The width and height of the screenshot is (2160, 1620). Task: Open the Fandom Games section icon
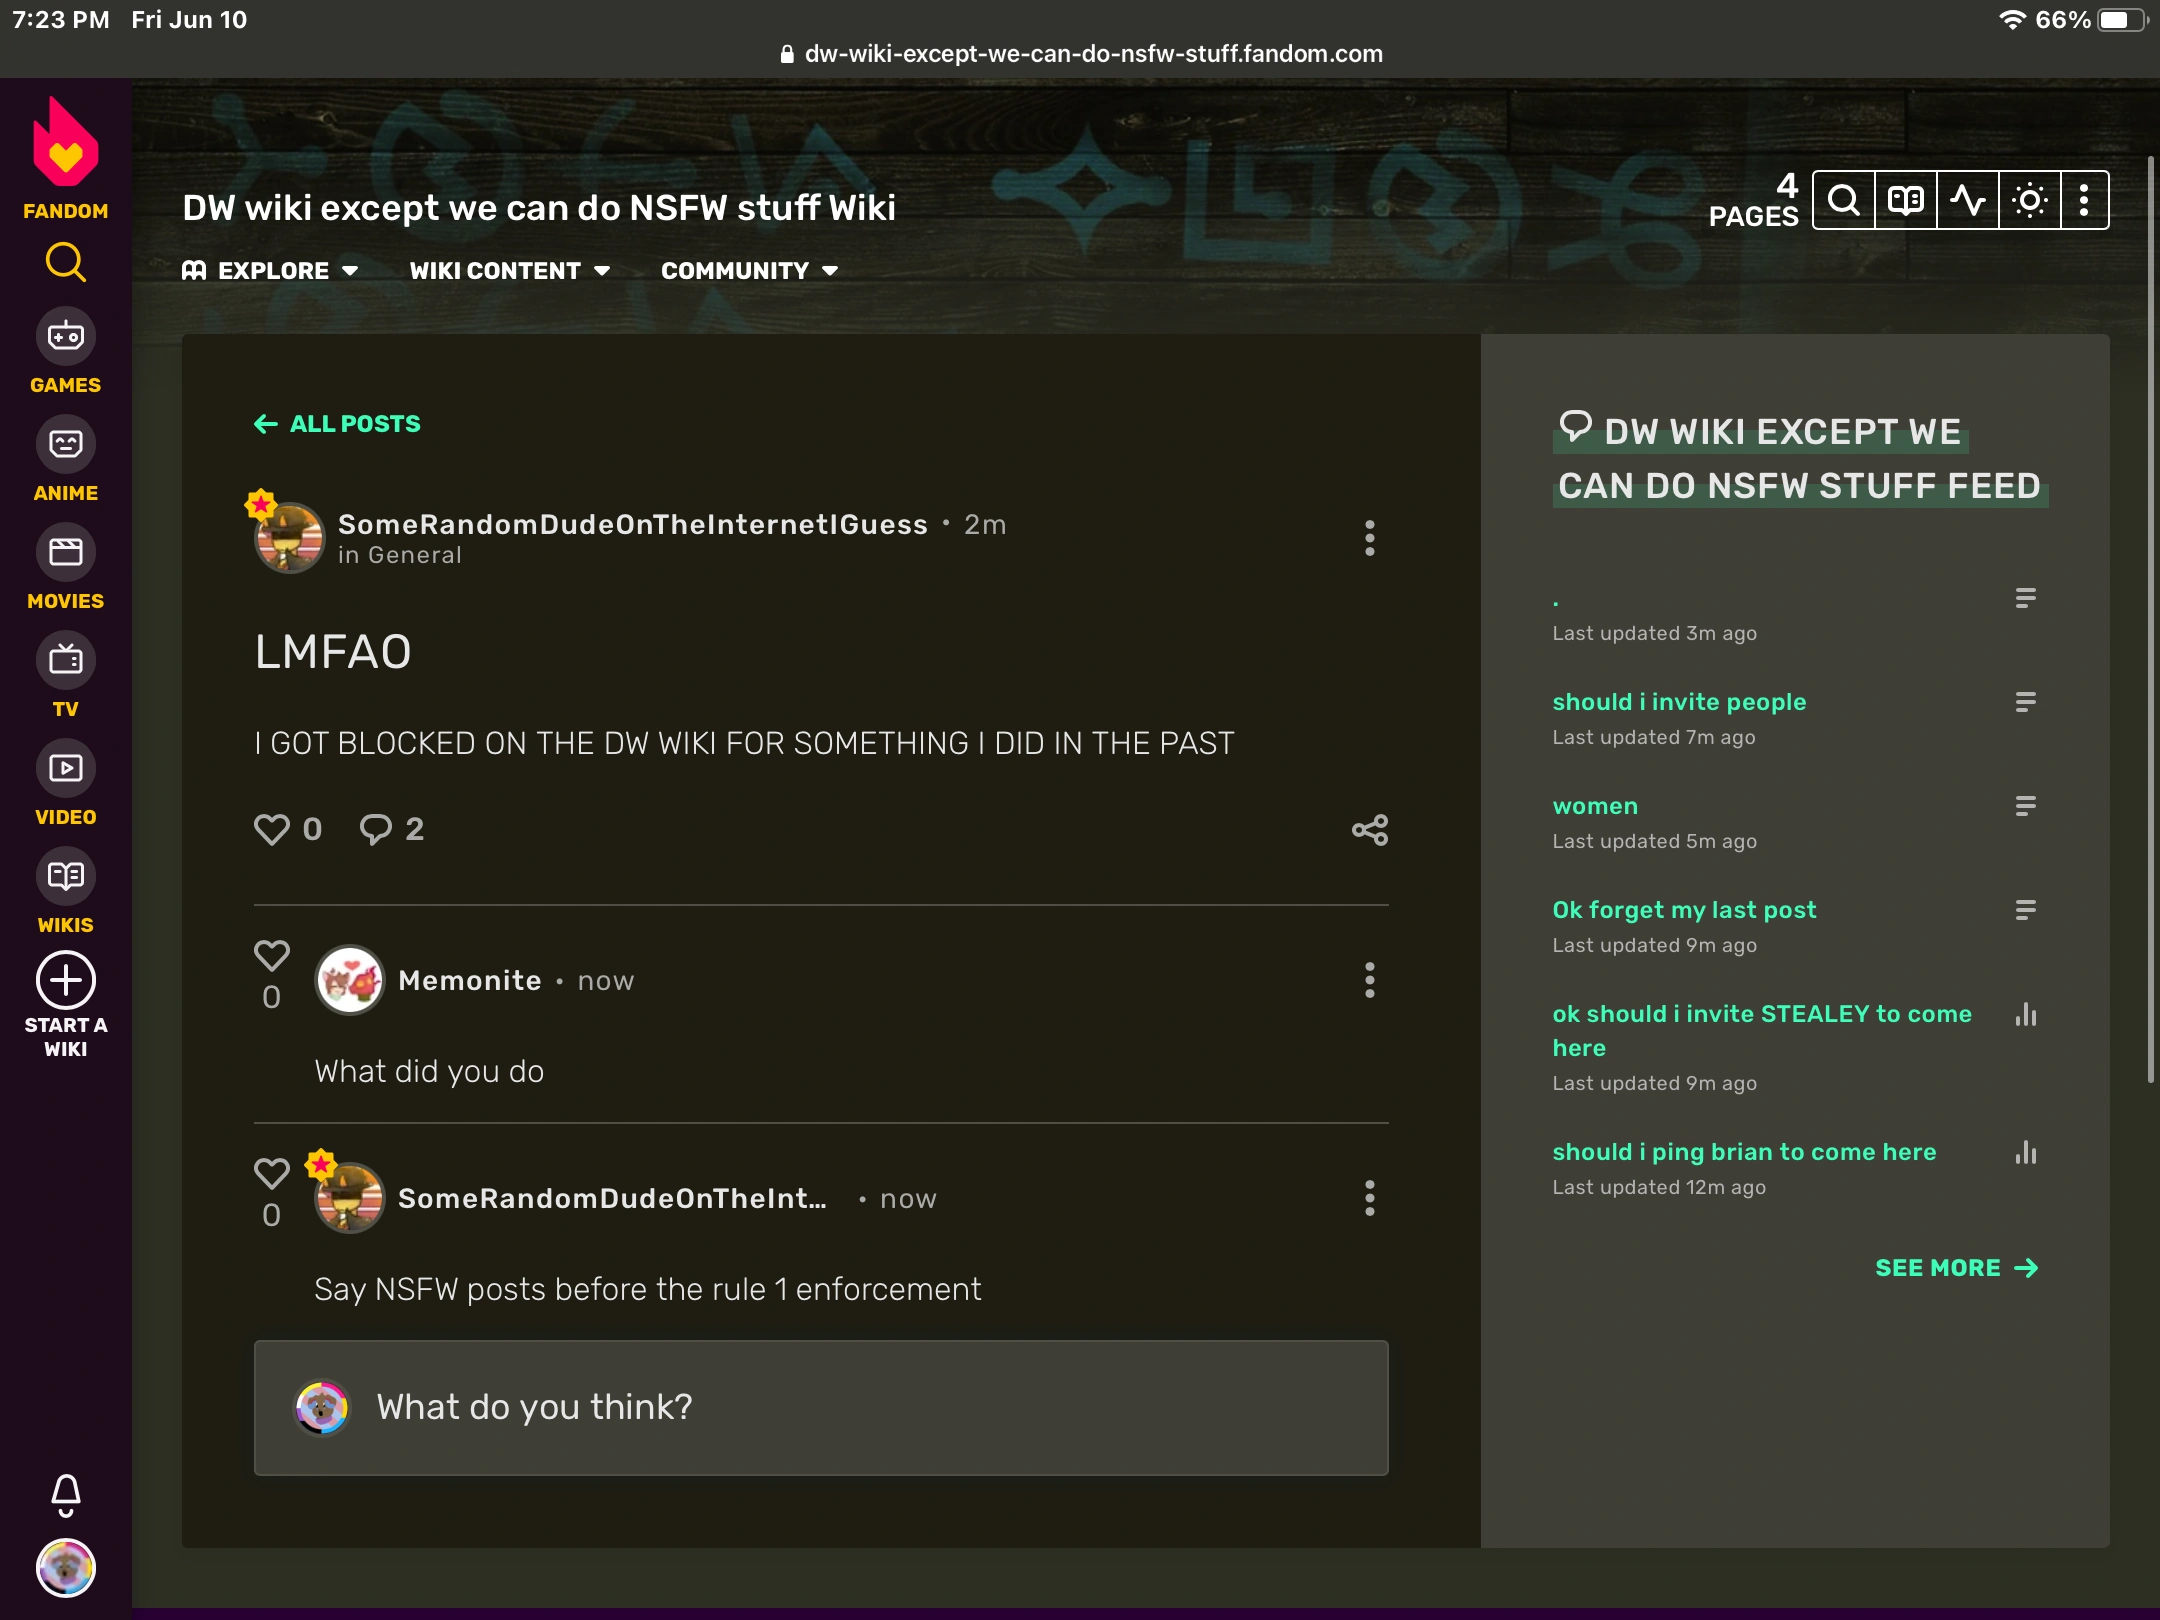point(66,337)
